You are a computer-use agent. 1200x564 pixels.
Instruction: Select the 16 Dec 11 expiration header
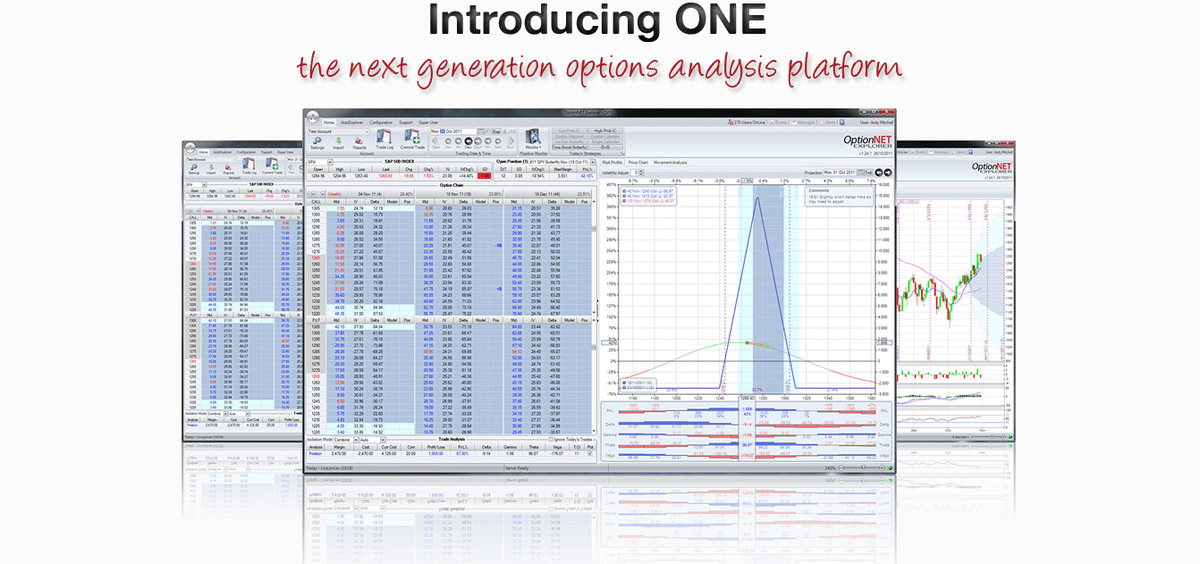click(x=547, y=194)
